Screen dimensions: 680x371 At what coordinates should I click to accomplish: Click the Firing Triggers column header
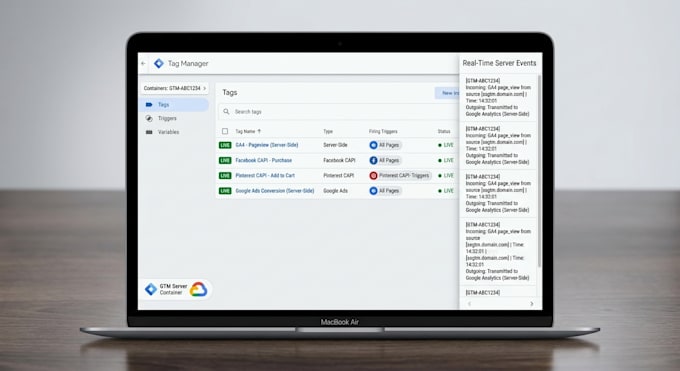coord(383,131)
